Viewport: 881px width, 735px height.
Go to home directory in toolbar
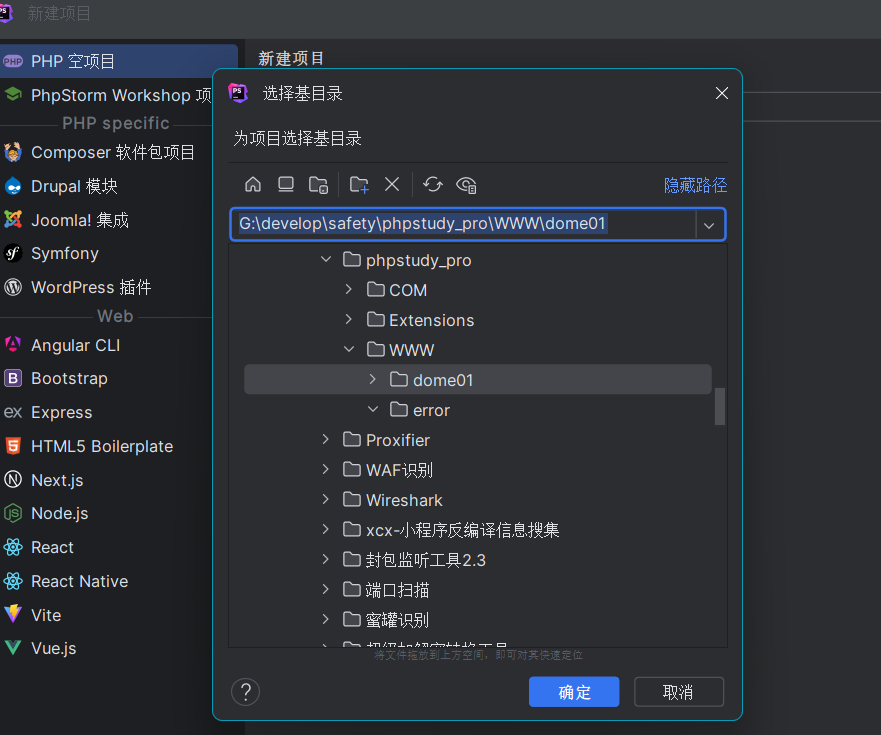pos(253,184)
